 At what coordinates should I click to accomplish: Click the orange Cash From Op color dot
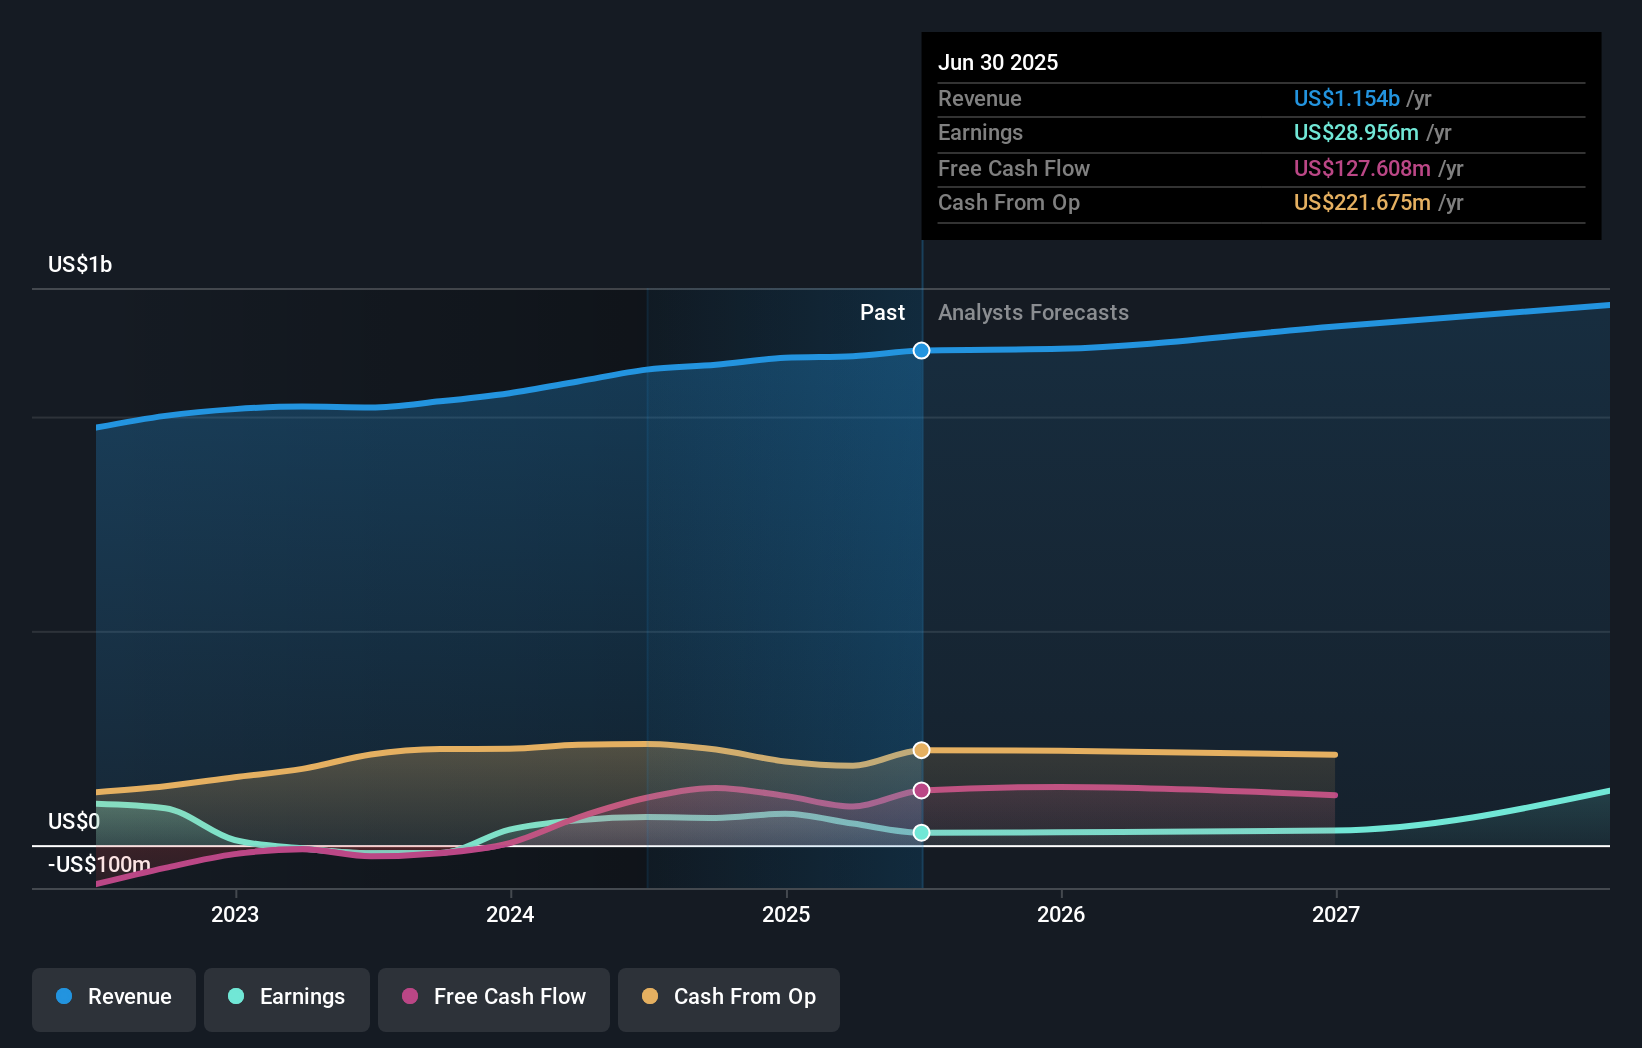(650, 997)
